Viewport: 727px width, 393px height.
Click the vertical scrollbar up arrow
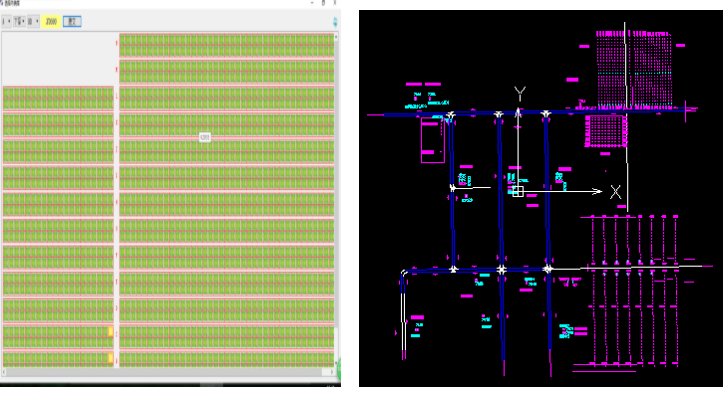(336, 36)
